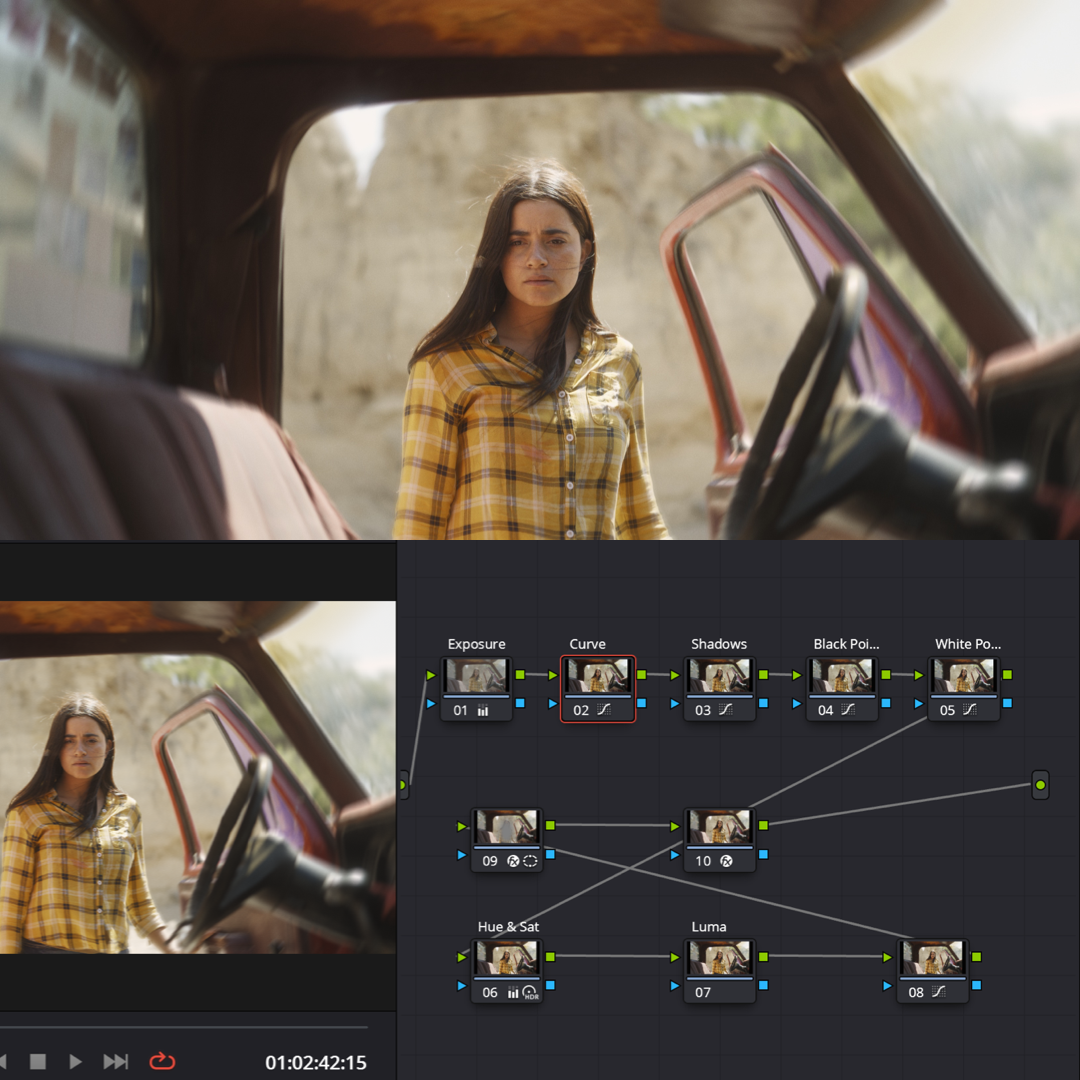Skip to the next clip
The width and height of the screenshot is (1080, 1080).
pos(116,1061)
